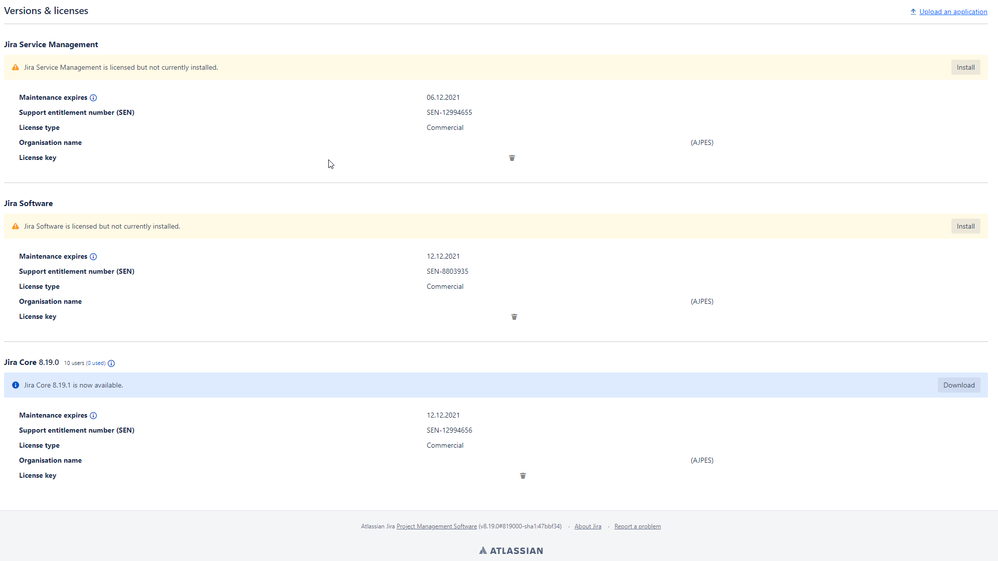This screenshot has height=561, width=998.
Task: Click 'Jira Software is licensed but not currently installed' message
Action: click(x=102, y=226)
